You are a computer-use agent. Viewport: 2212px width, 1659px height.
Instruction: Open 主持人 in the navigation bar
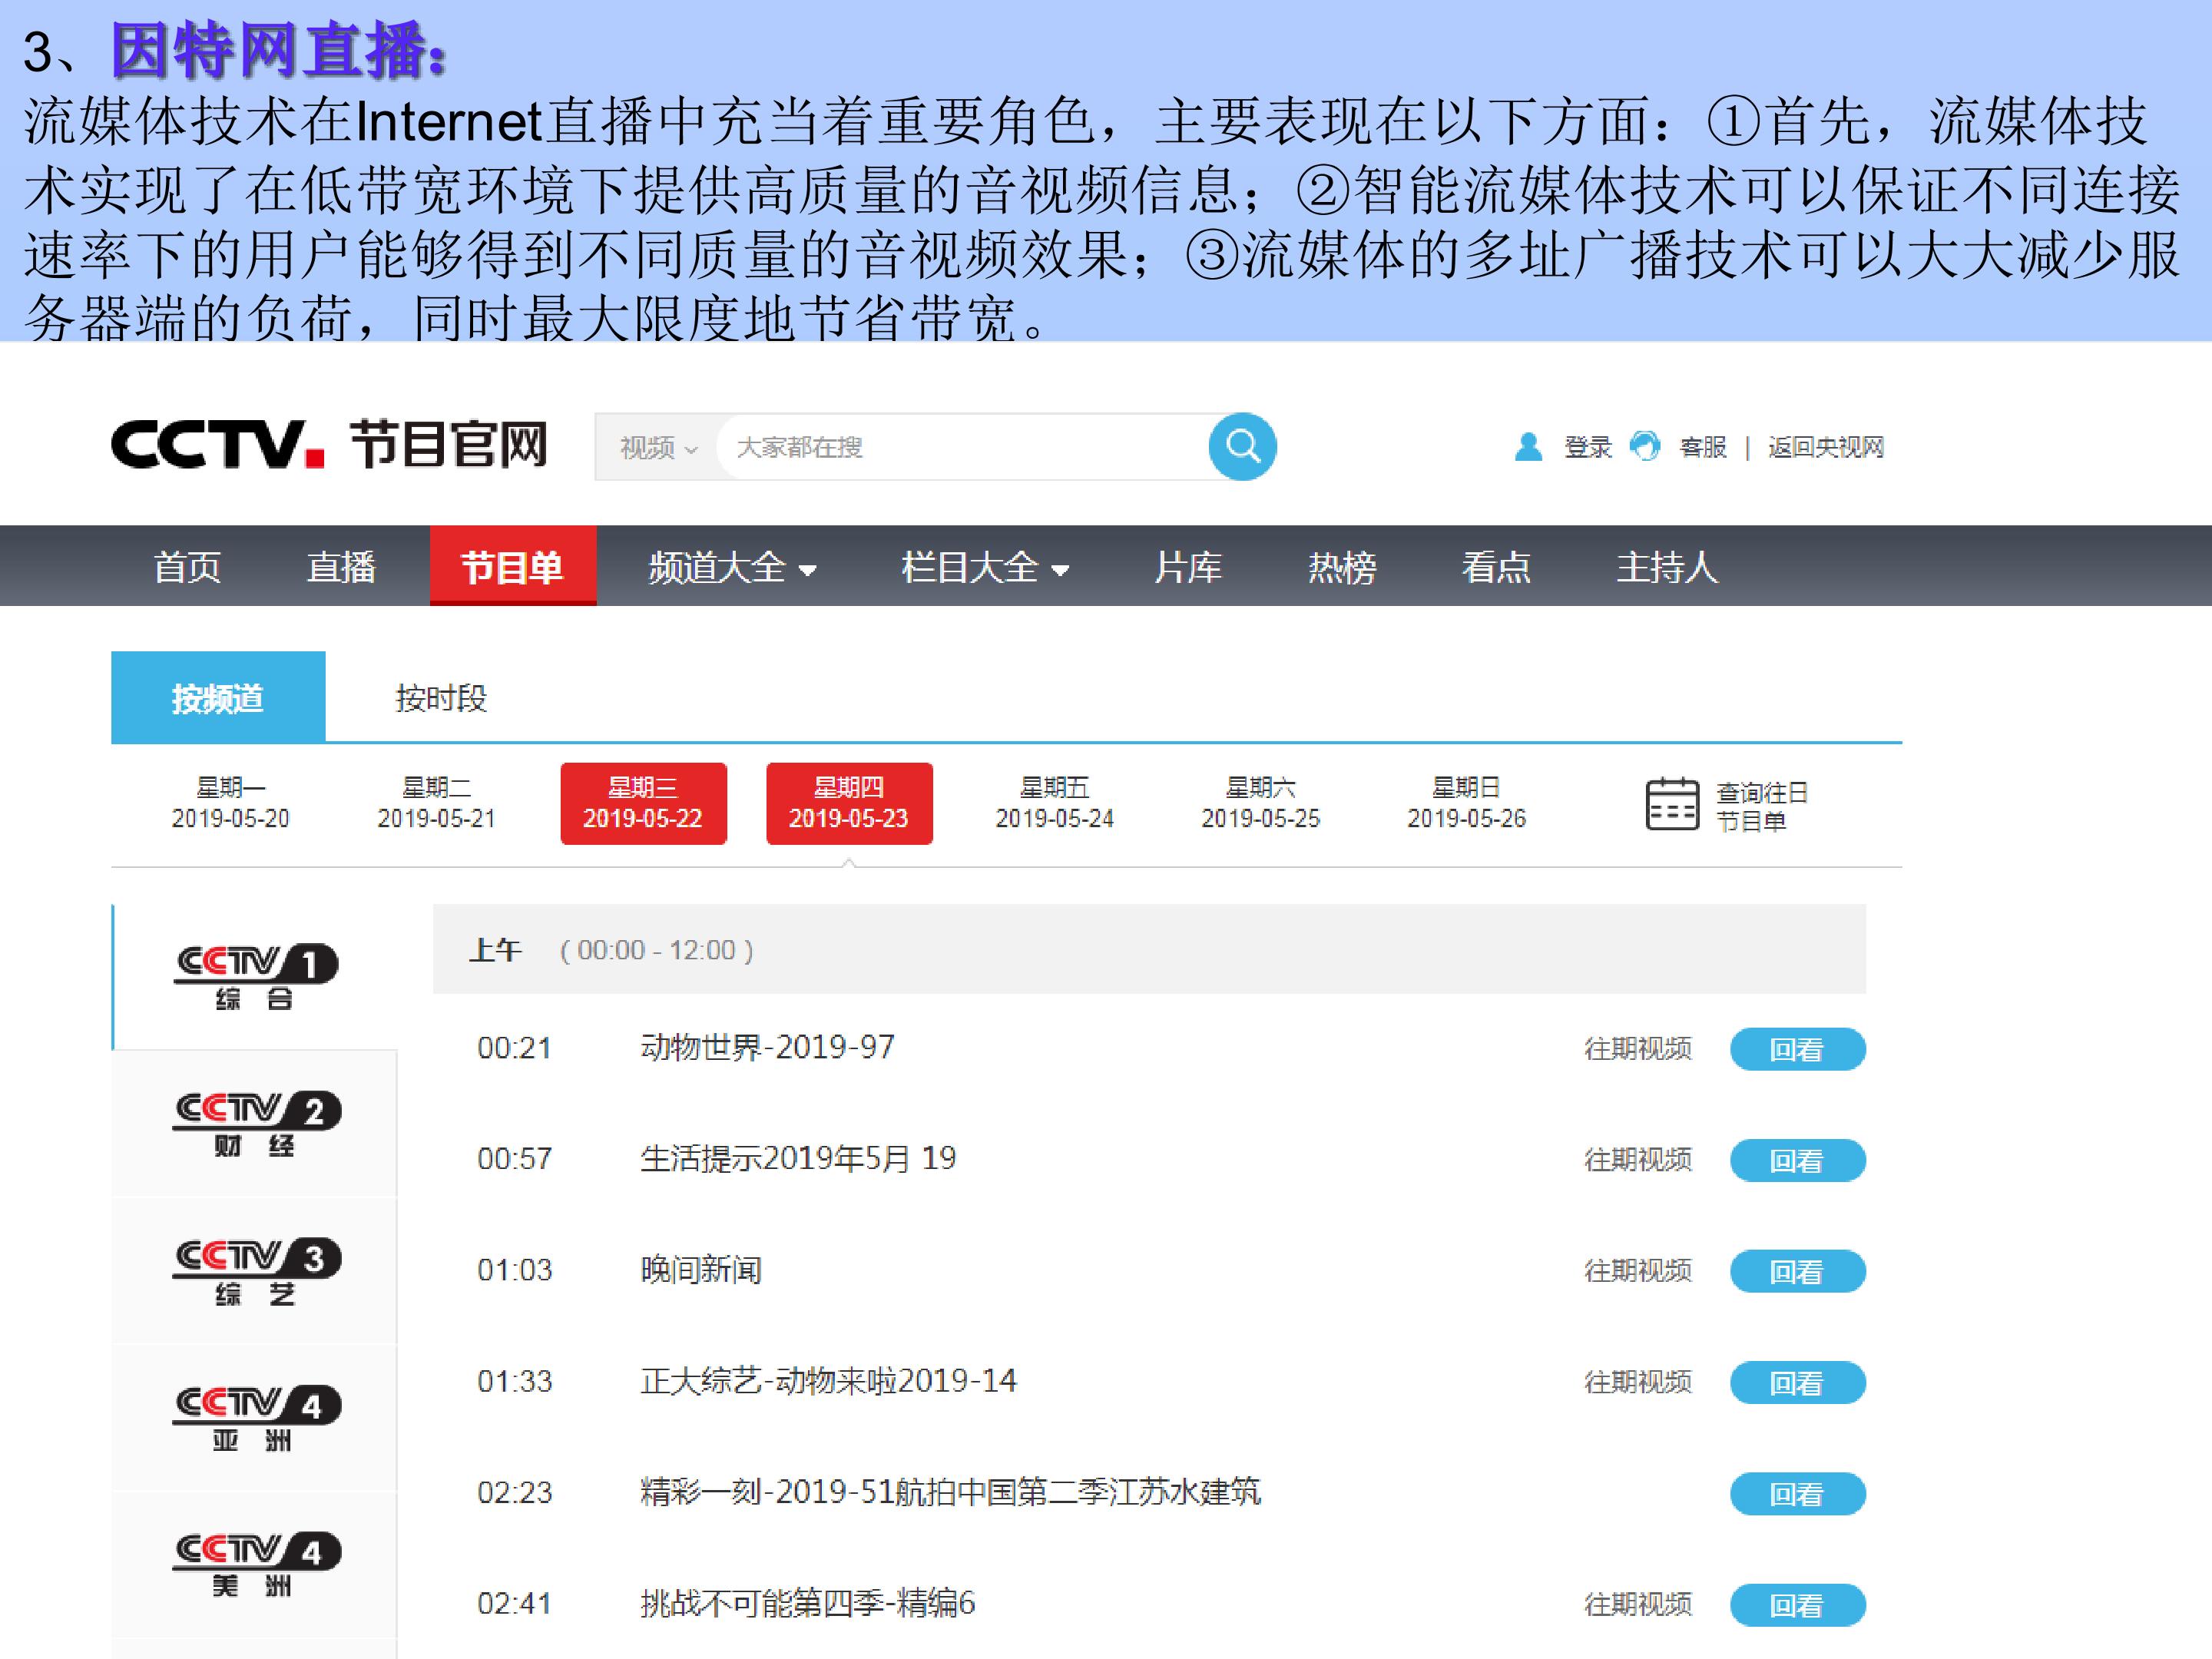[1667, 567]
